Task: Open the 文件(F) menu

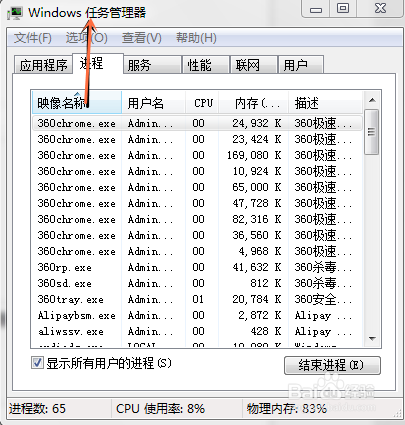Action: (32, 38)
